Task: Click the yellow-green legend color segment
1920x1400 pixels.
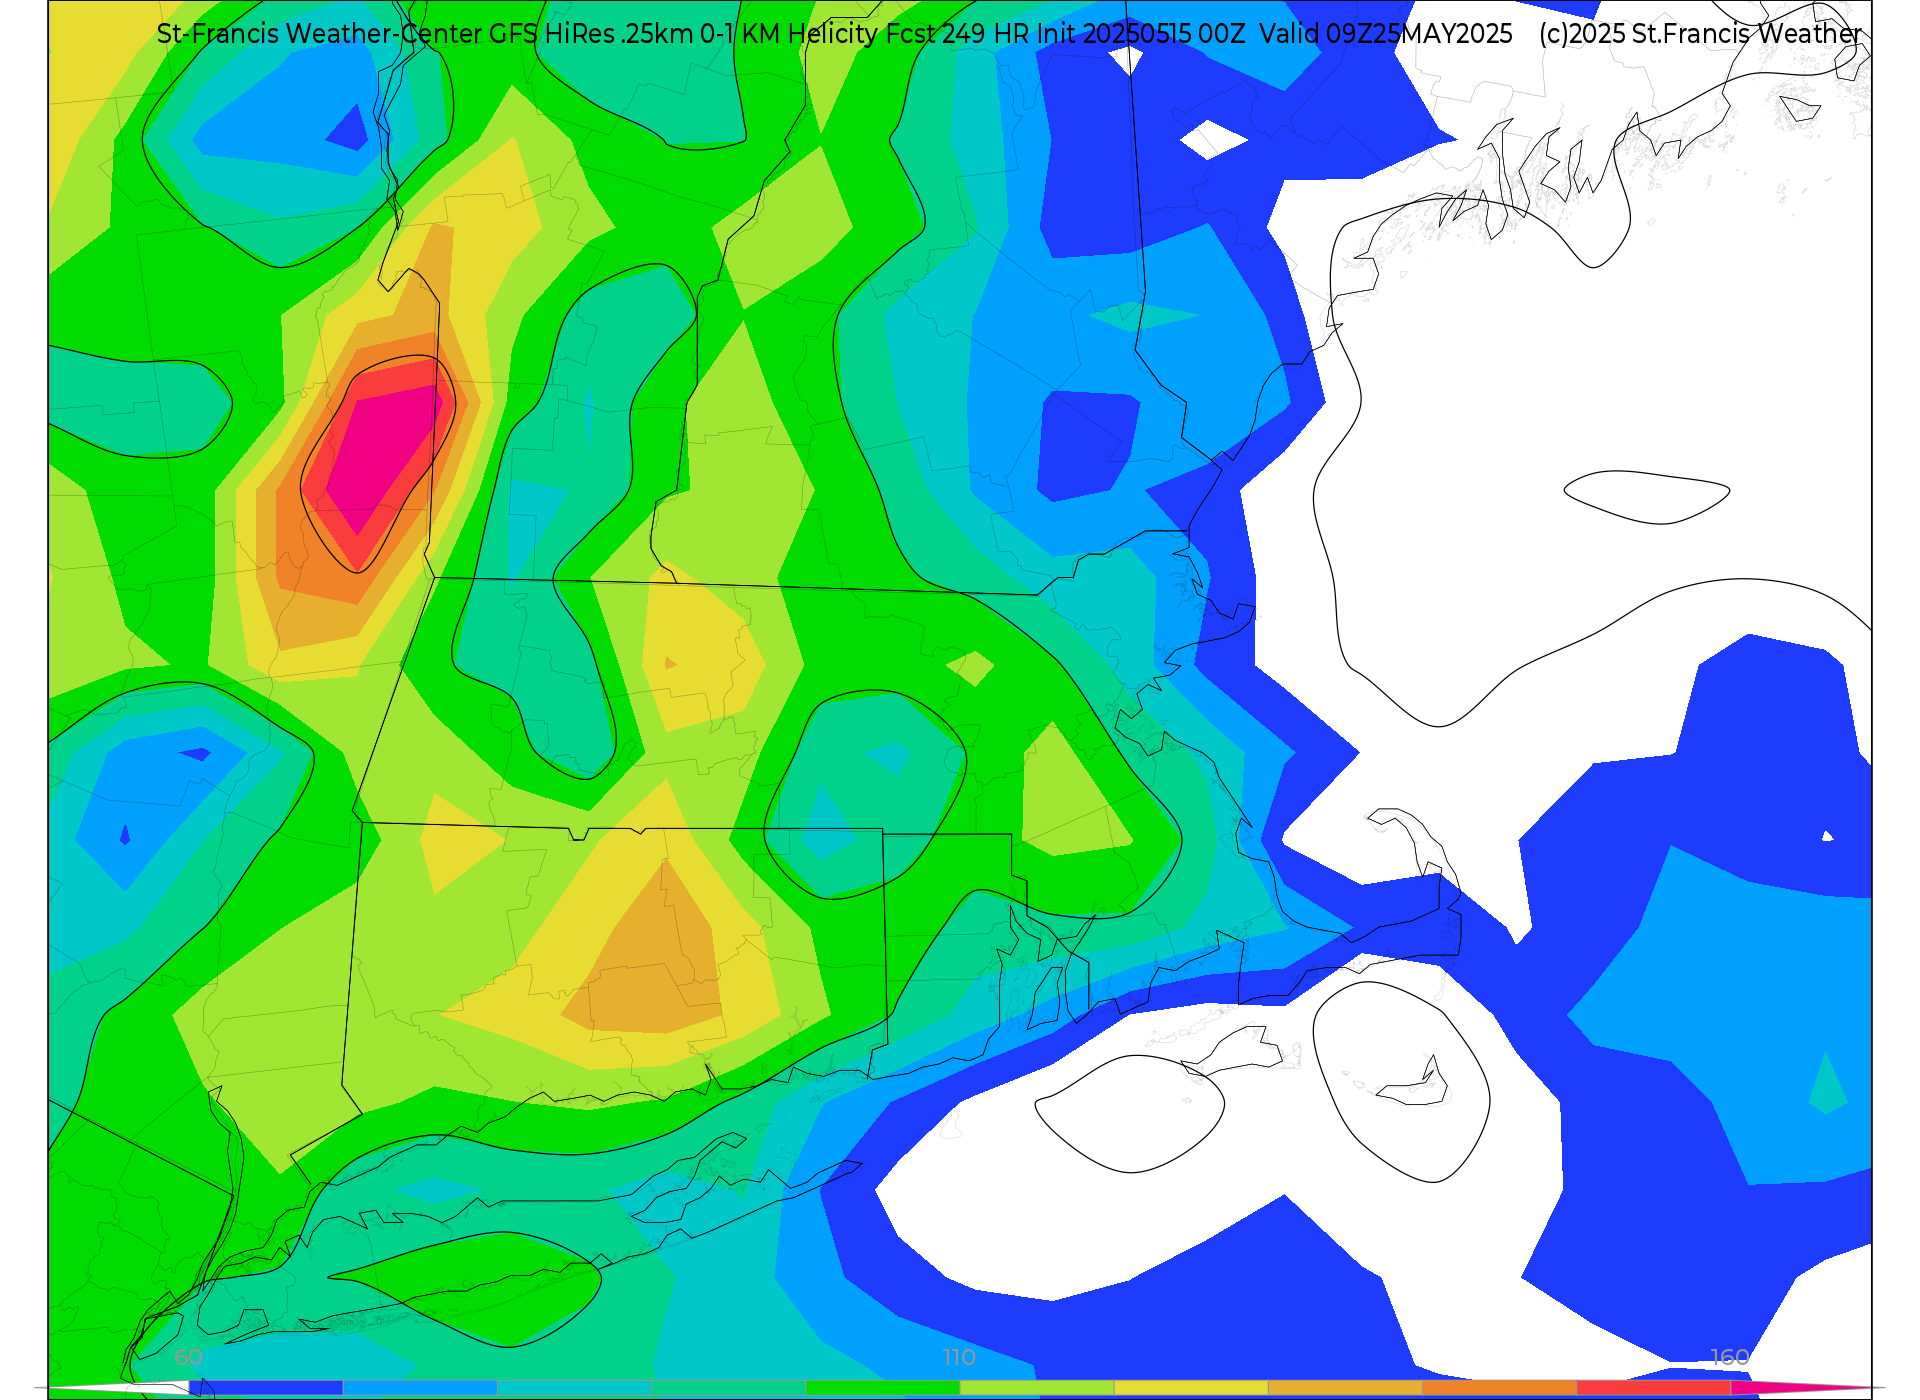Action: click(x=1037, y=1388)
